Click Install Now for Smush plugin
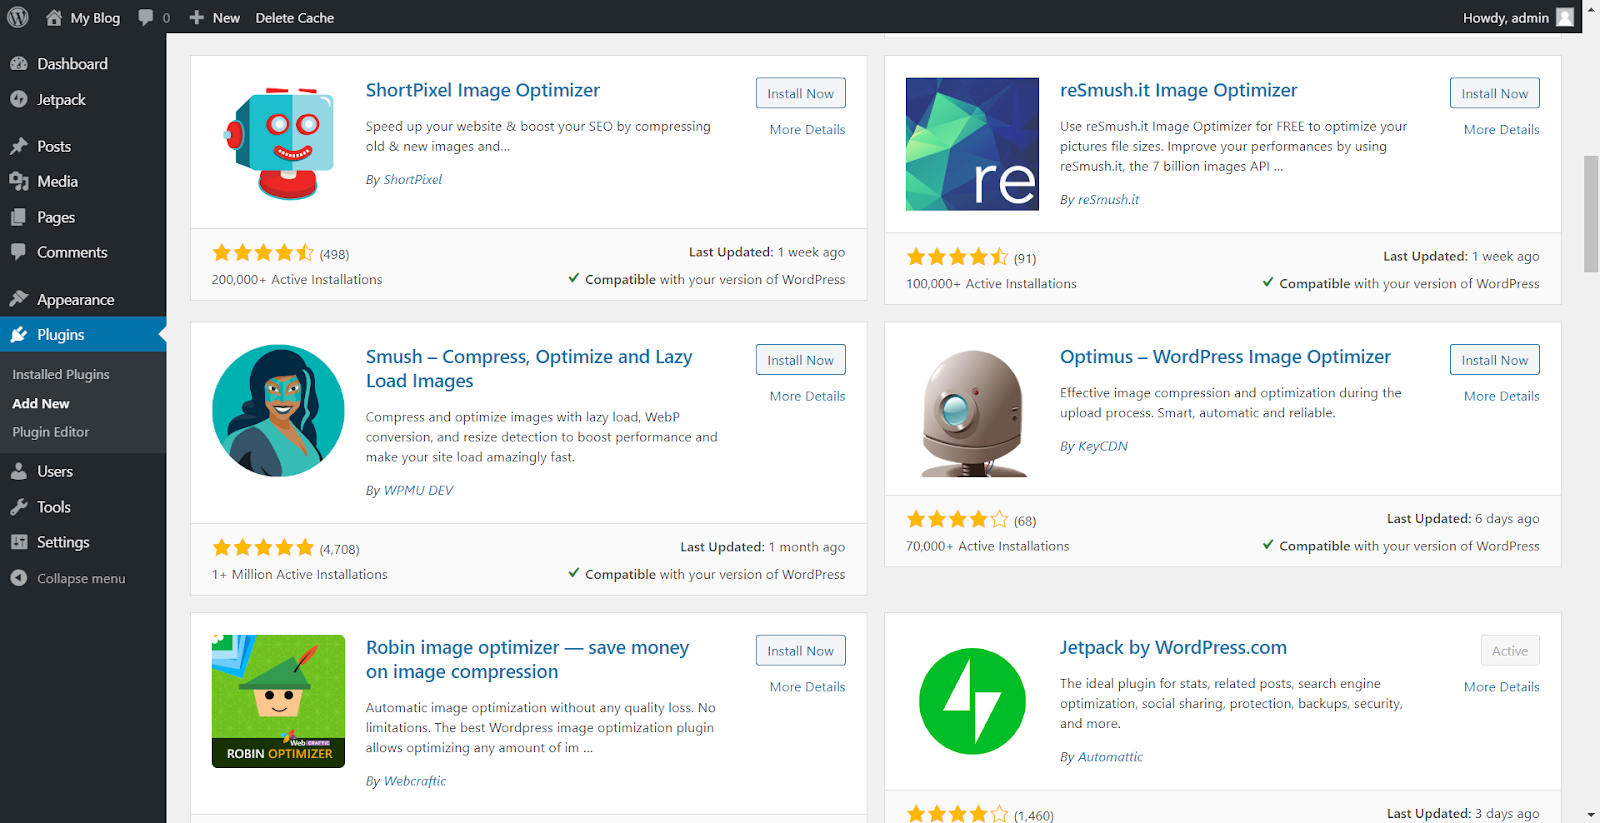Screen dimensions: 1600x823 pyautogui.click(x=800, y=360)
